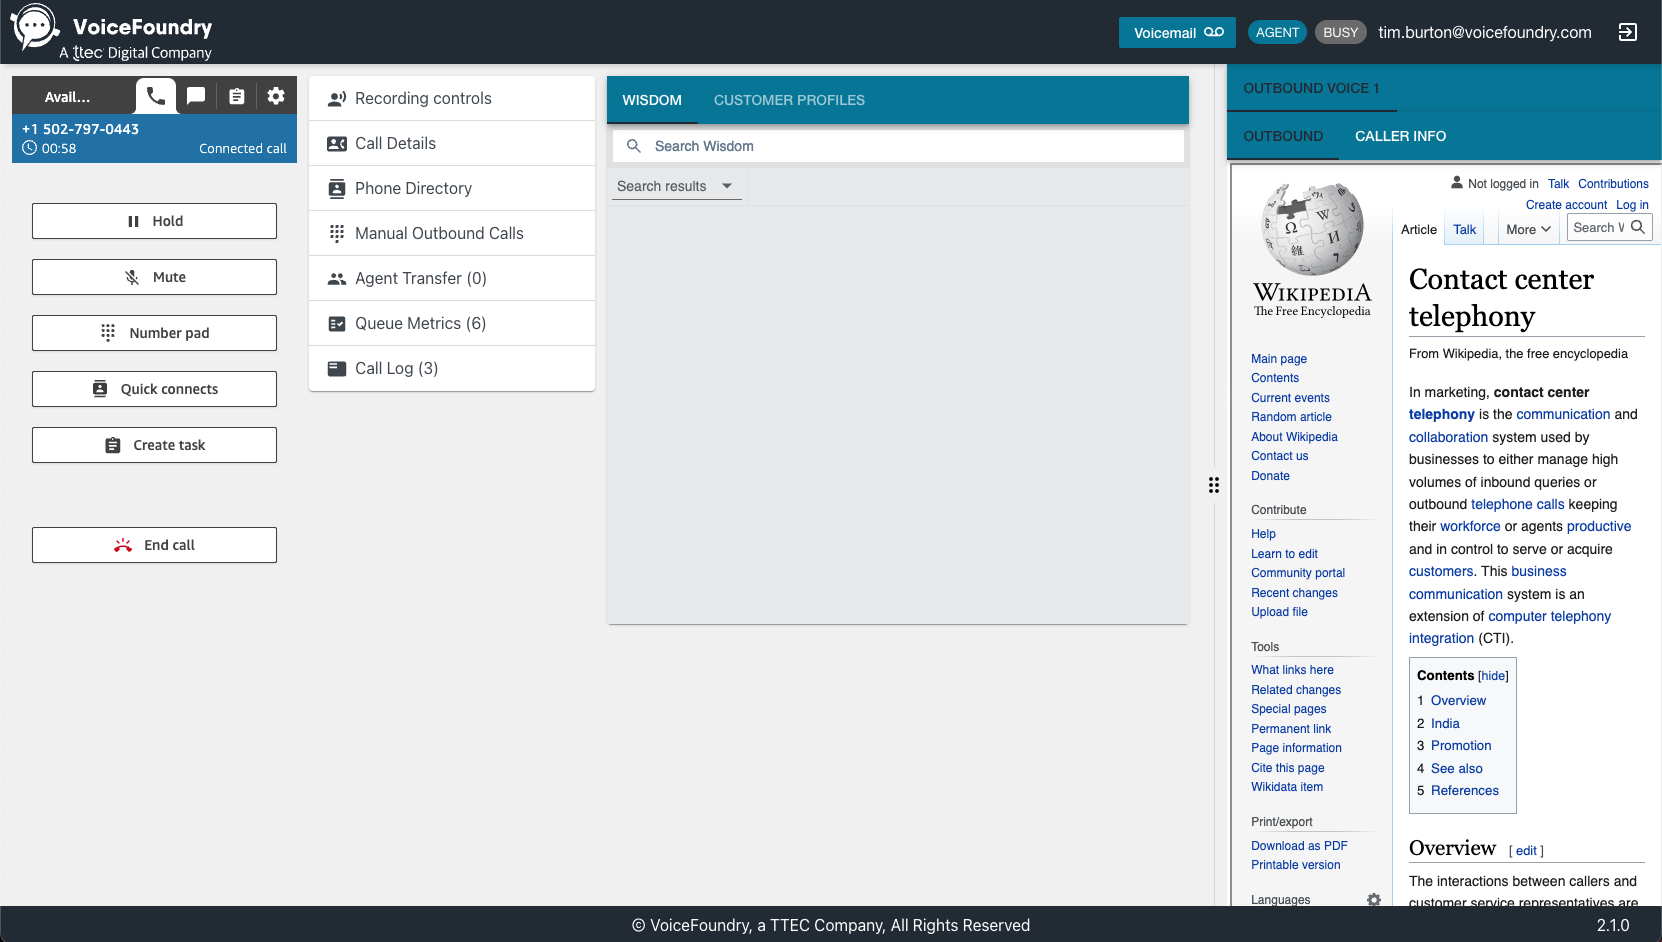End the current call
The image size is (1662, 942).
coord(154,545)
